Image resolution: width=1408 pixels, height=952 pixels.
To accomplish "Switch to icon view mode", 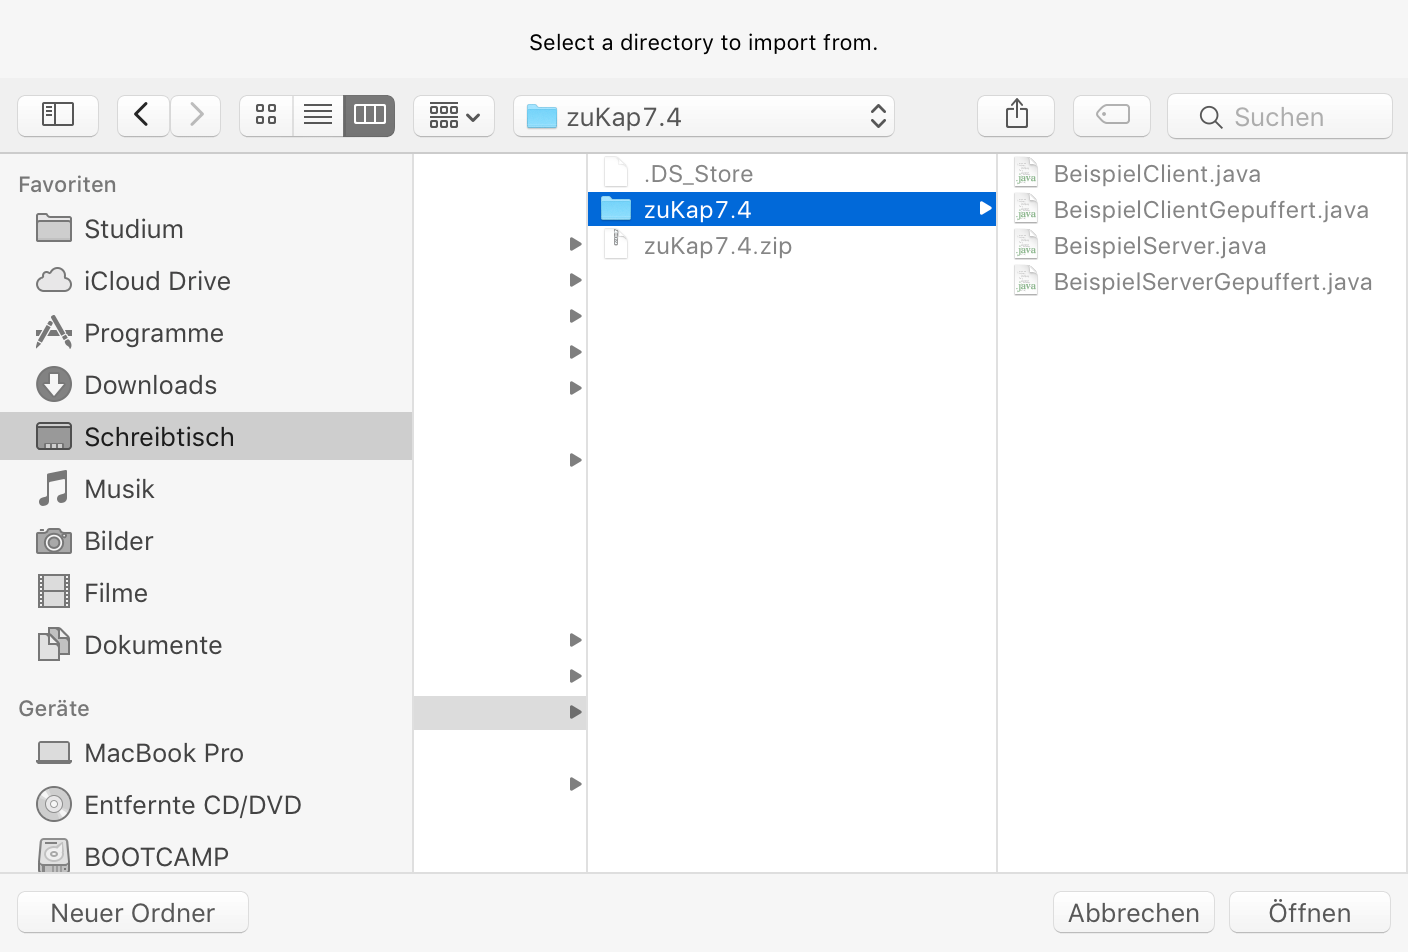I will (x=266, y=115).
